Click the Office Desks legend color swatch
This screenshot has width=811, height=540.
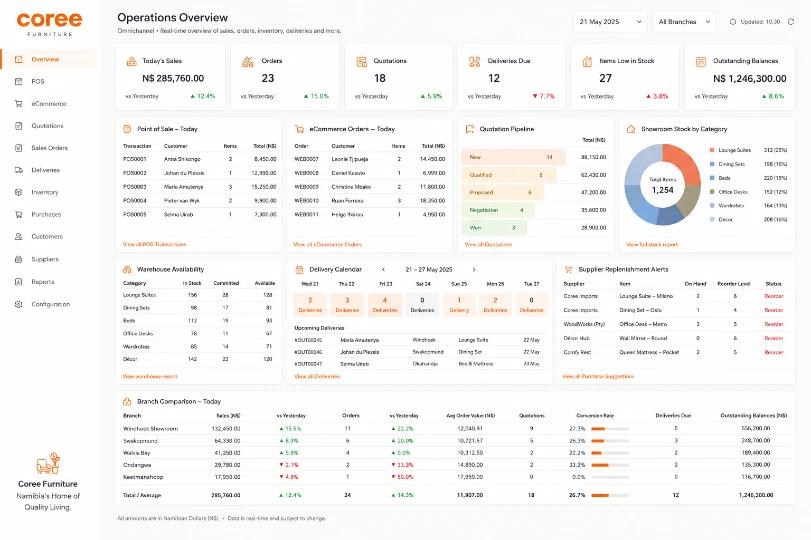point(712,192)
